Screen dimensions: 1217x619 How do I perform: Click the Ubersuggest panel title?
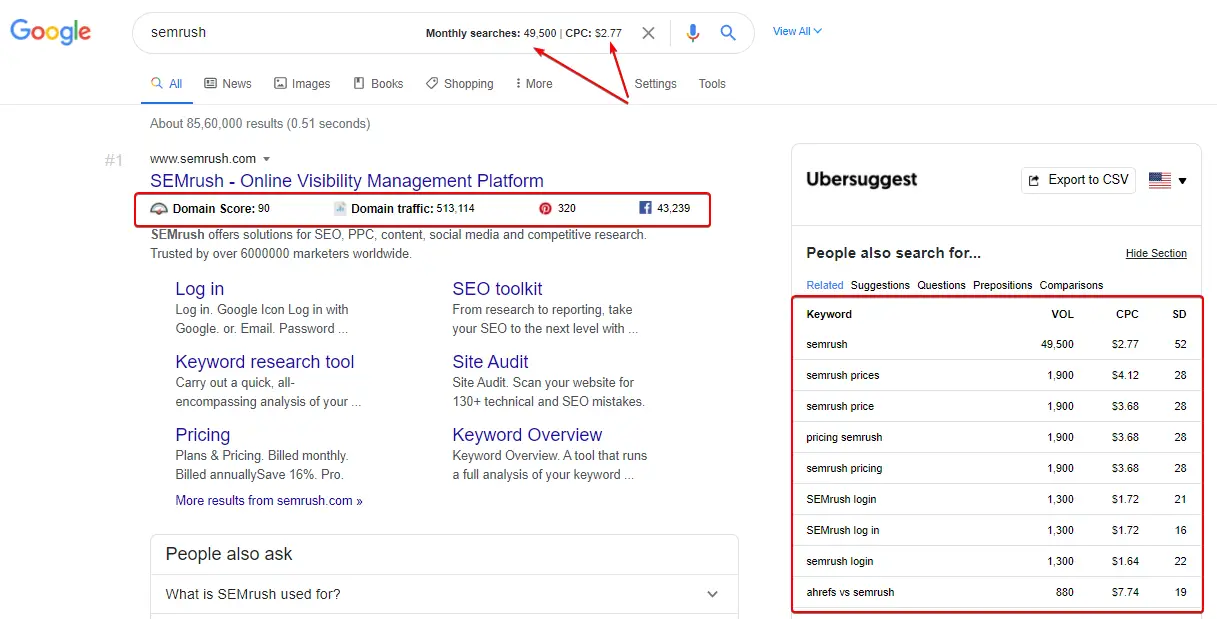[861, 180]
